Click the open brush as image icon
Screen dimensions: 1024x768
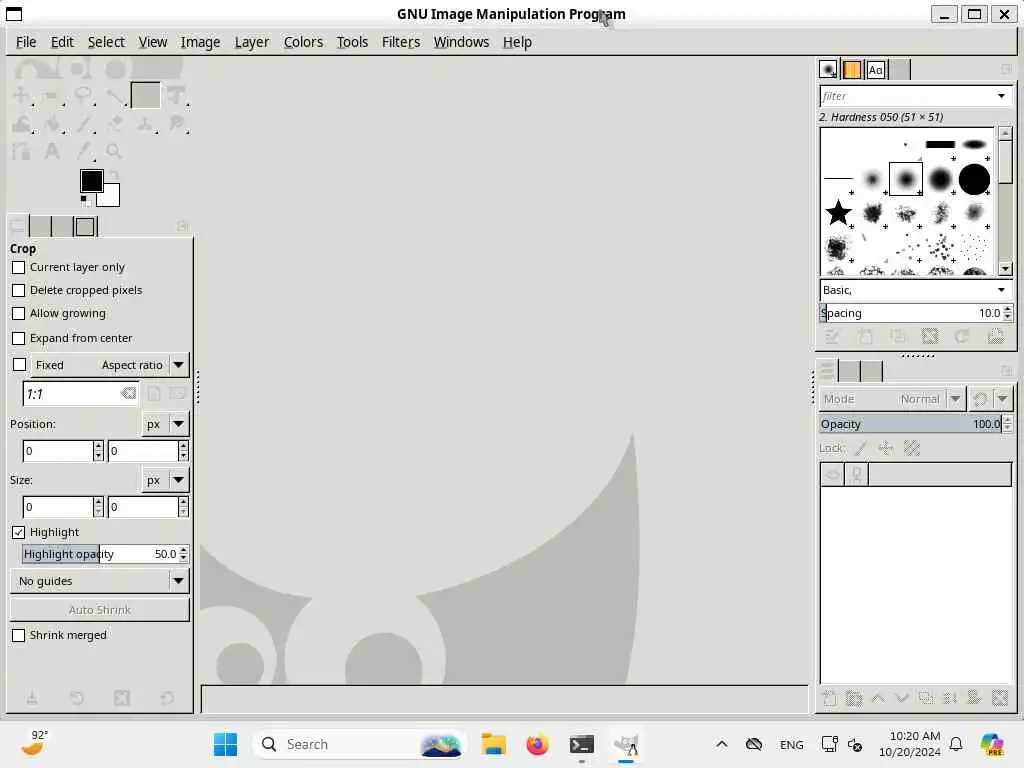995,336
